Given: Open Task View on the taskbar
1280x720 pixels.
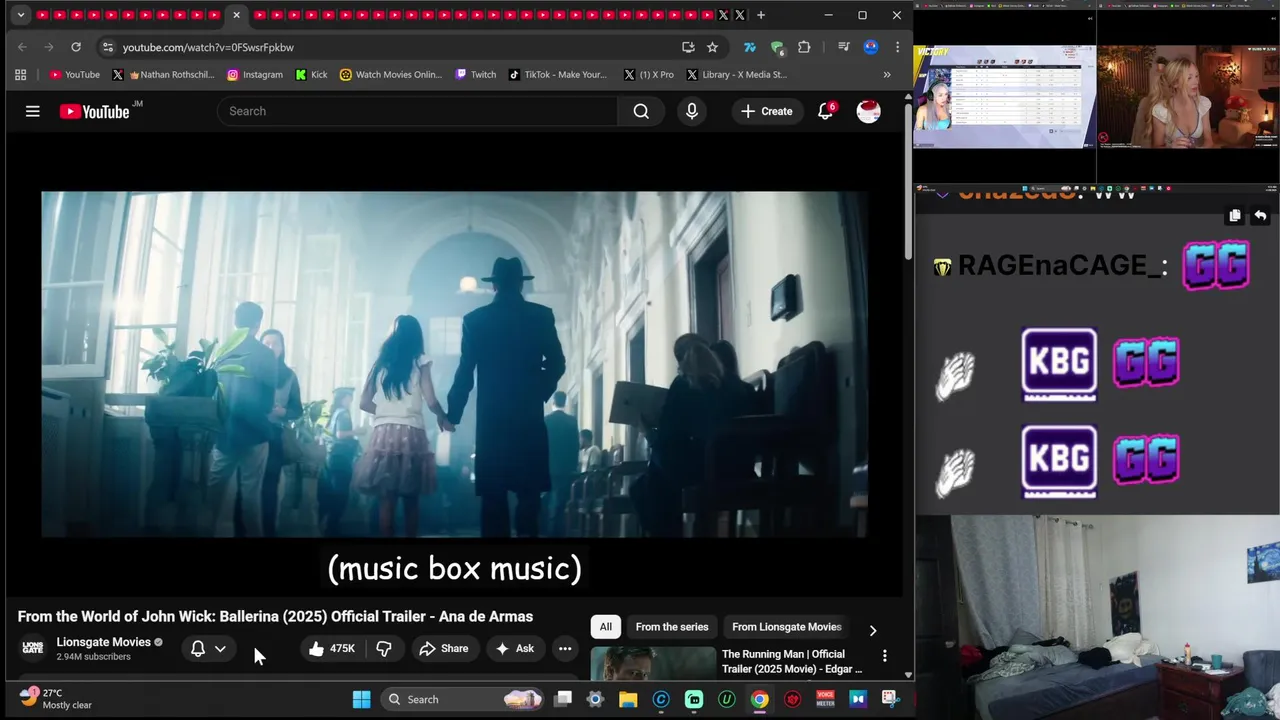Looking at the screenshot, I should [563, 699].
